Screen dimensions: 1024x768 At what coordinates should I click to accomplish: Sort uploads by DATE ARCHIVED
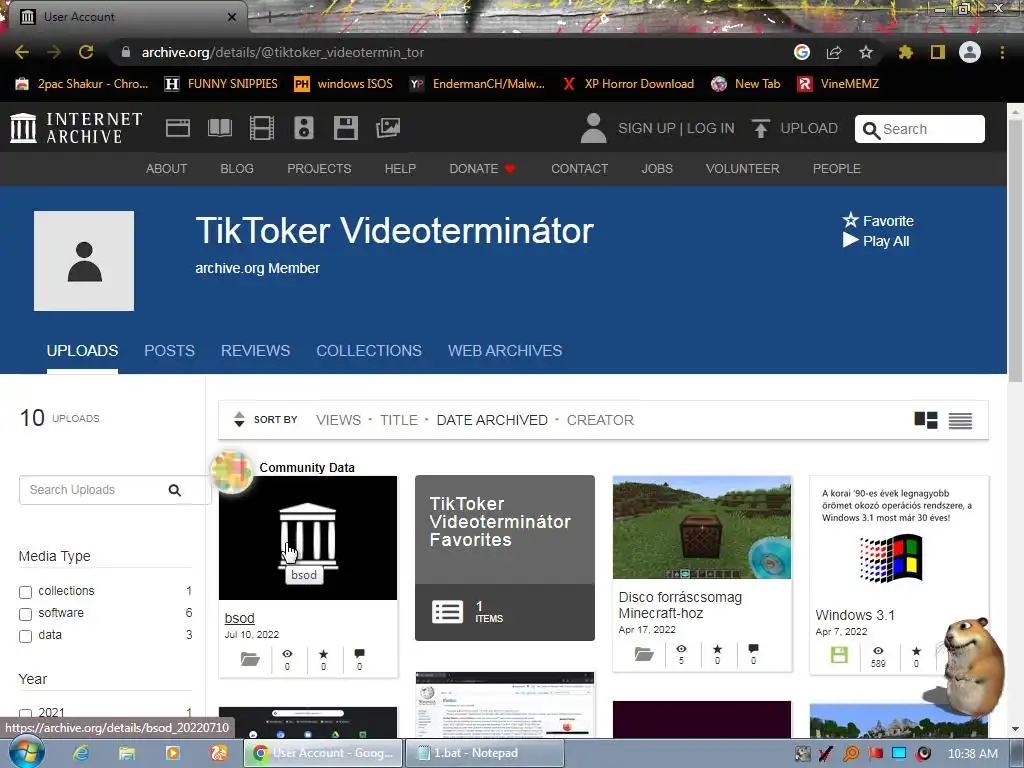pyautogui.click(x=492, y=420)
